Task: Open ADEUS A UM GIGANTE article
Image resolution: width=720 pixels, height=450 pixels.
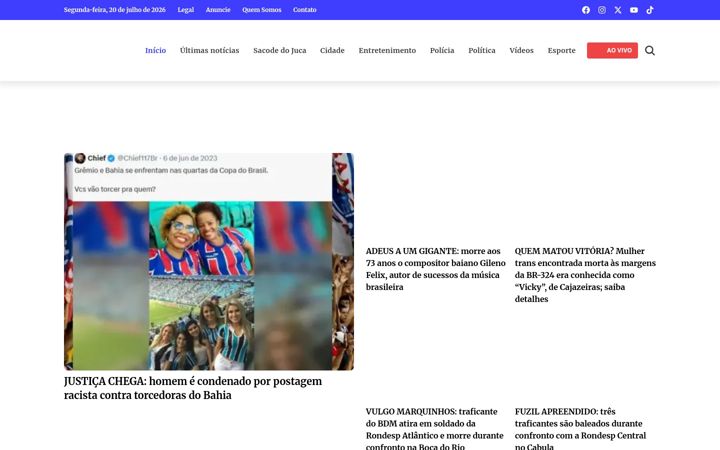Action: pyautogui.click(x=436, y=269)
